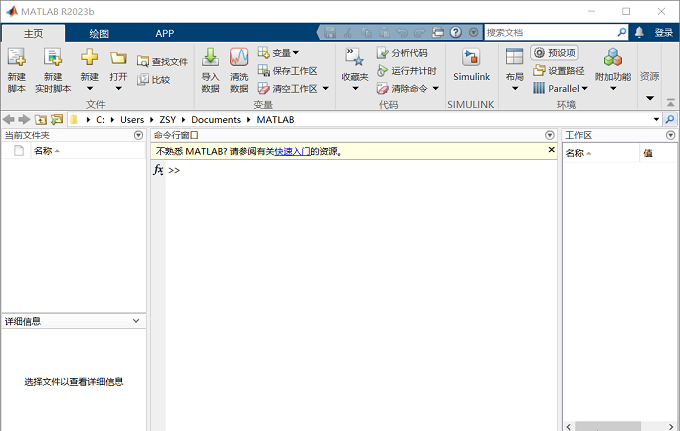The height and width of the screenshot is (431, 680).
Task: Open the 收藏夹 (Favorites) menu
Action: pos(355,70)
